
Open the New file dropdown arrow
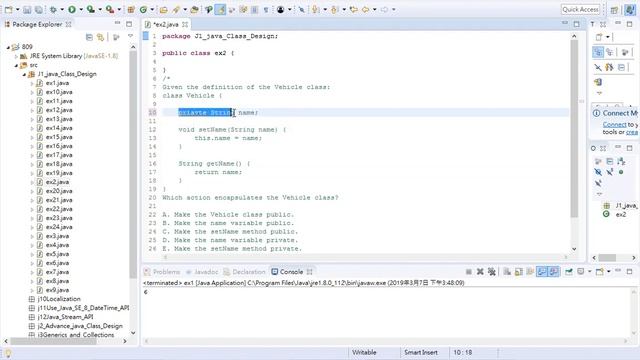pyautogui.click(x=18, y=9)
